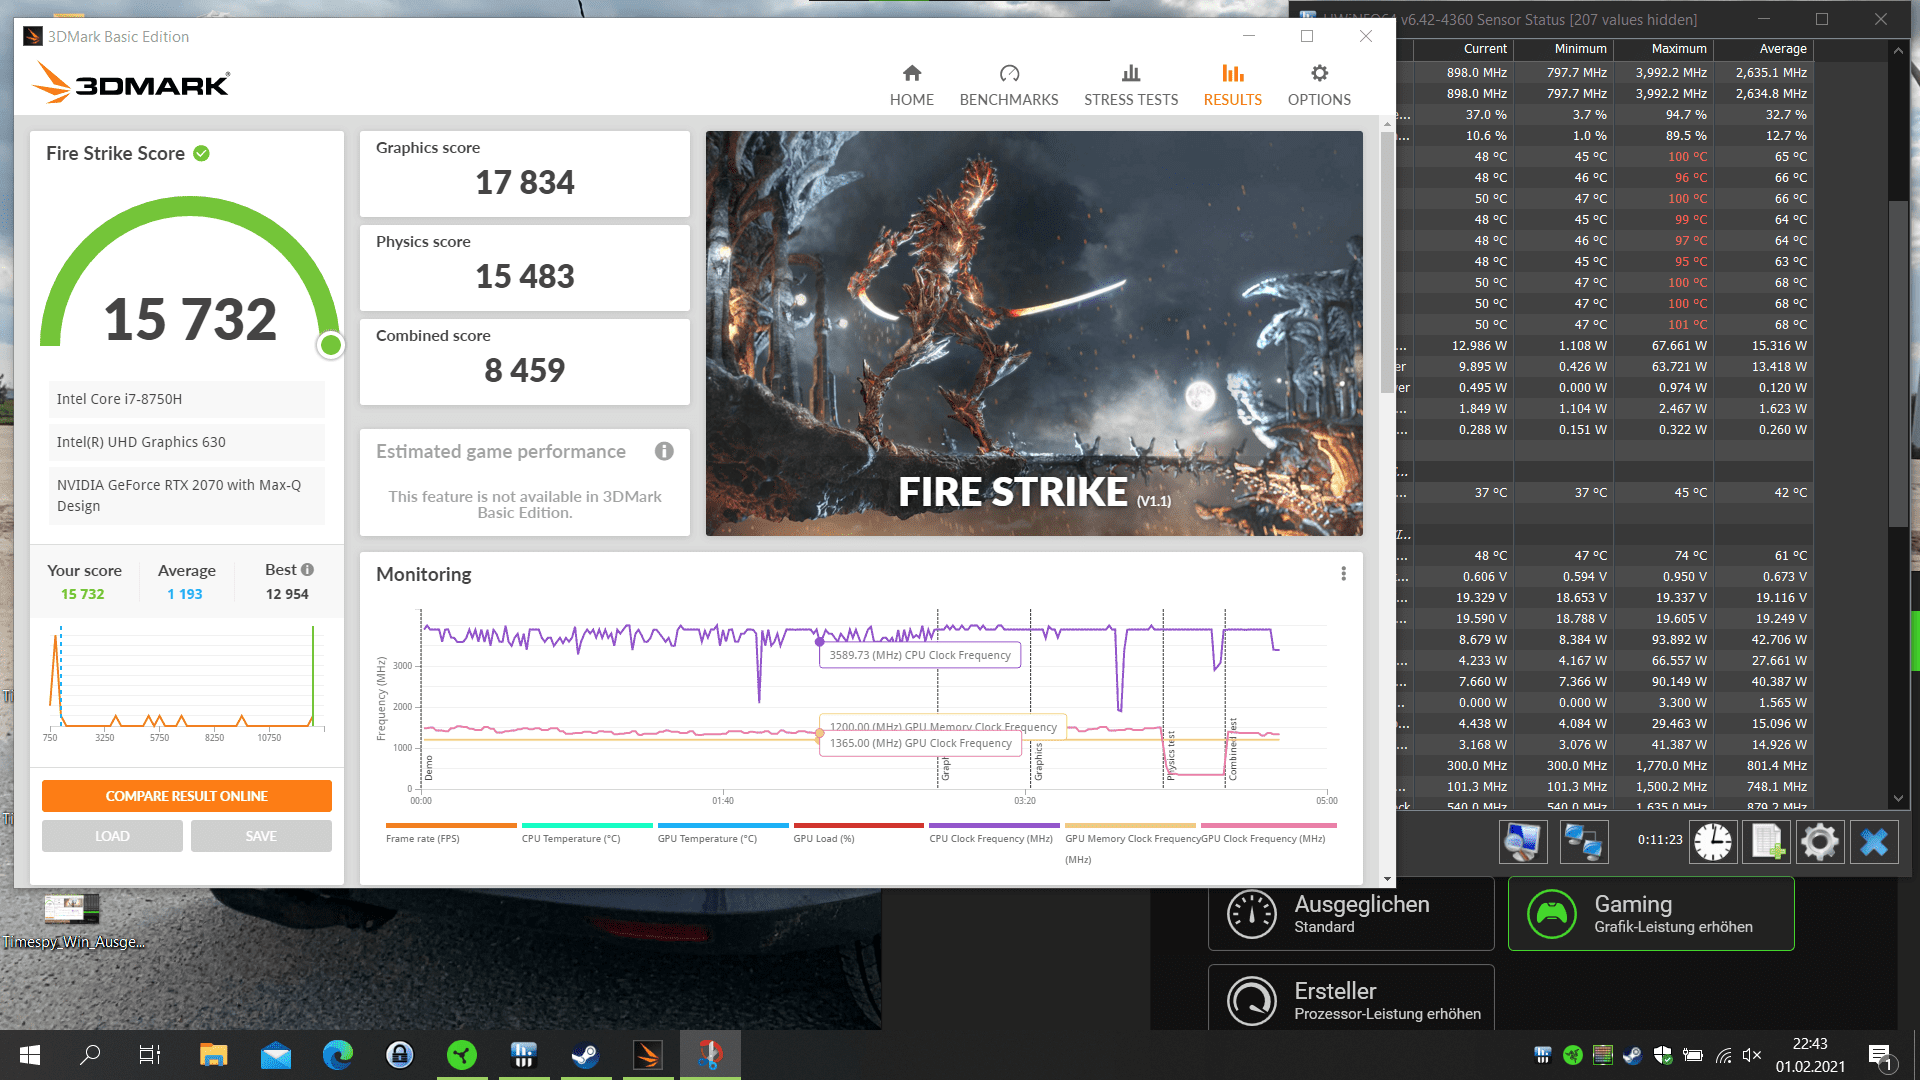Select Ausgeglichen Standard performance mode
The width and height of the screenshot is (1920, 1080).
(1351, 914)
